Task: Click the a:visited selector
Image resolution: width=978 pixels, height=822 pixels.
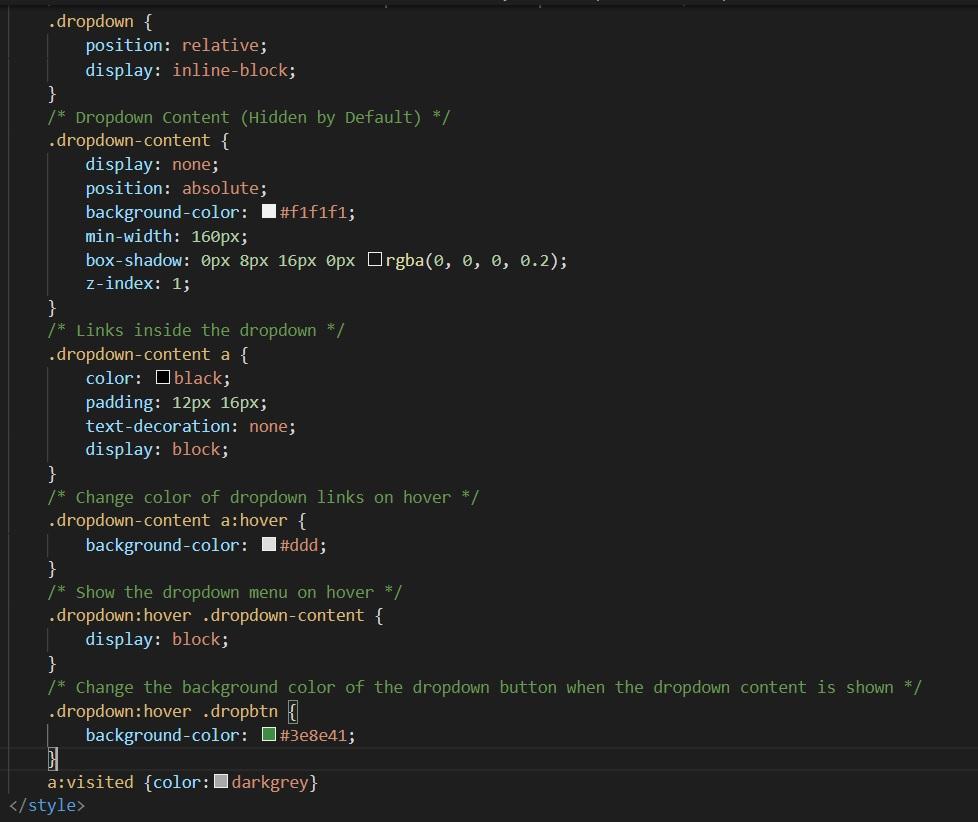Action: (89, 781)
